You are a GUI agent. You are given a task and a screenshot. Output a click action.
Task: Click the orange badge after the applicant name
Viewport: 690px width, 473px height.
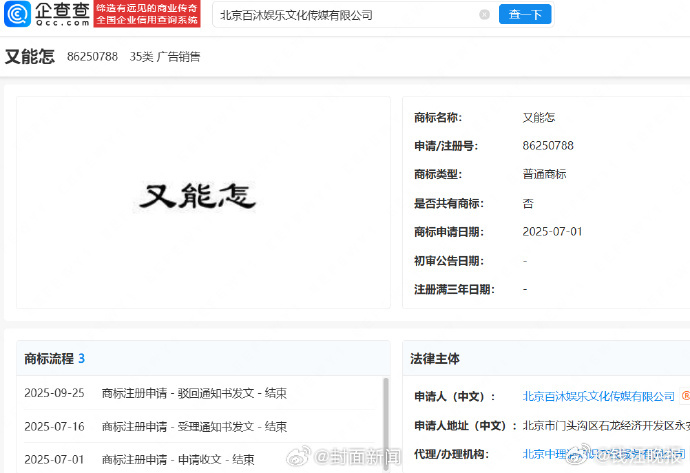pos(685,396)
